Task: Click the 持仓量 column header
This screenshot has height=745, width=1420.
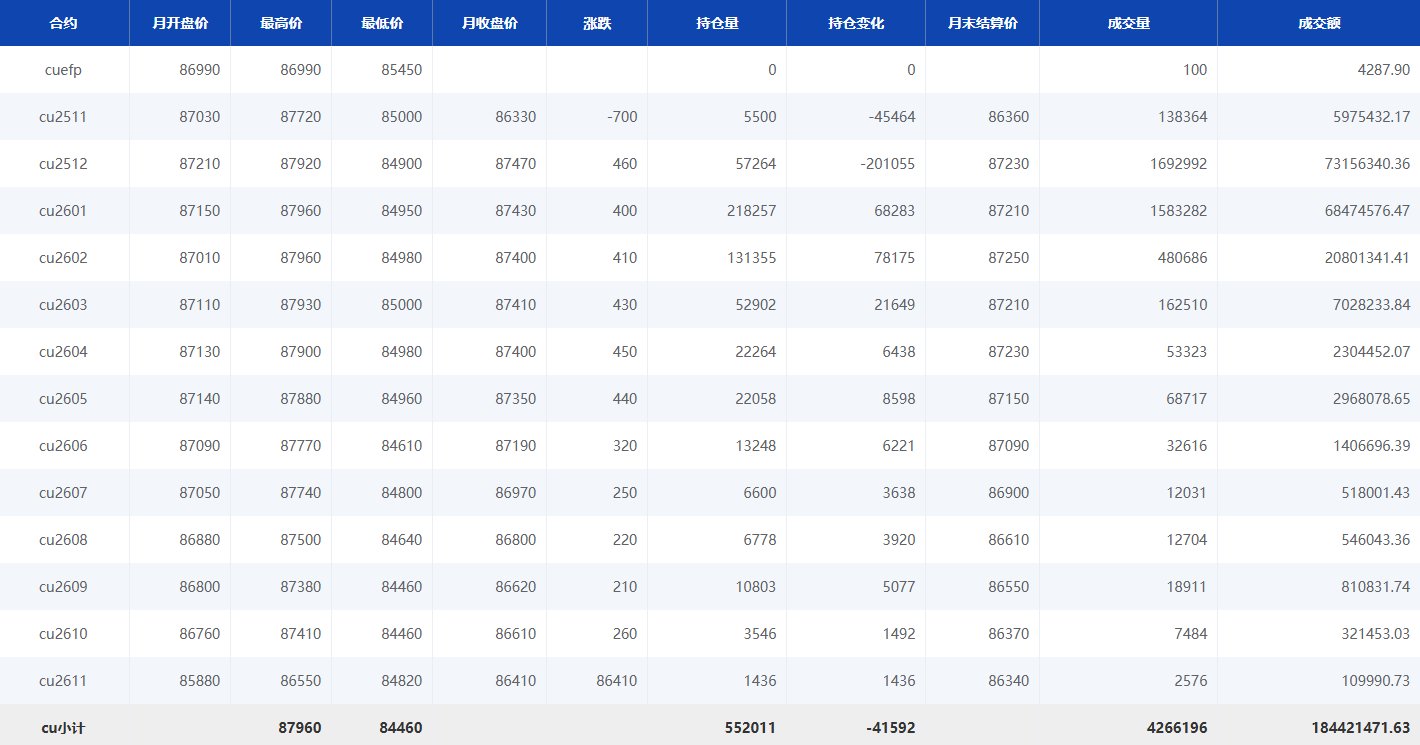Action: click(716, 23)
